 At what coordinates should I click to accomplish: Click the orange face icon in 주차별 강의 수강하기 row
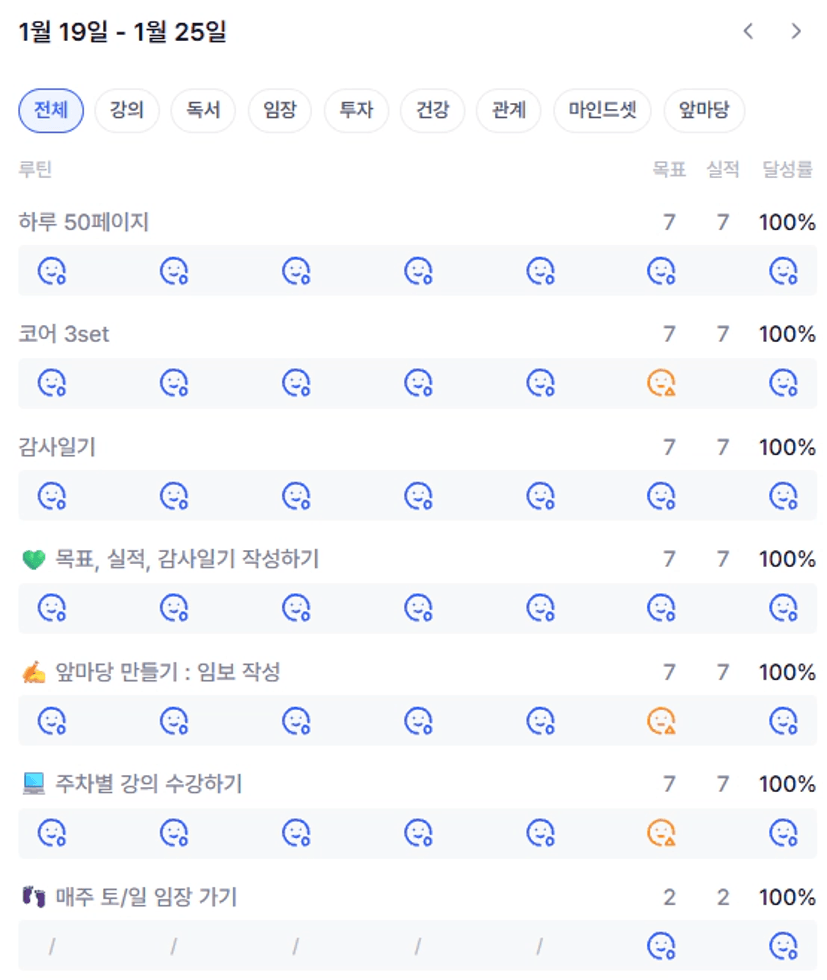tap(661, 832)
